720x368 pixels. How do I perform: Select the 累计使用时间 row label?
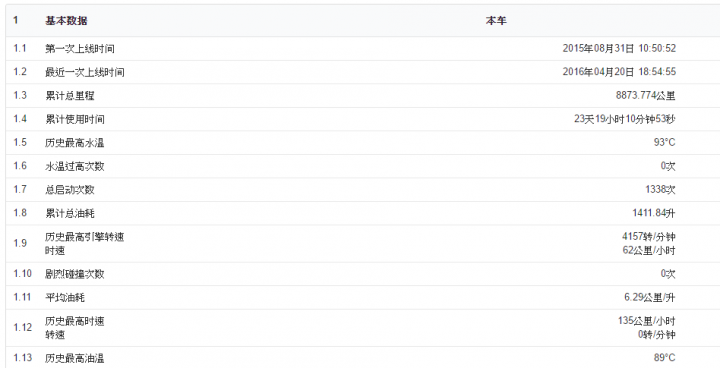[x=75, y=119]
